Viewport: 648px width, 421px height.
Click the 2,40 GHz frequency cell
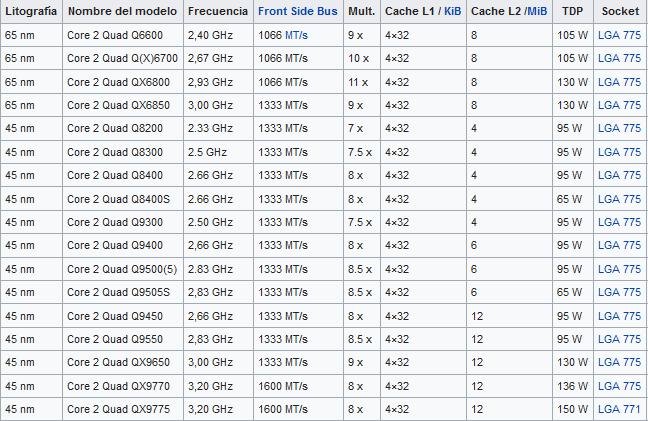click(x=218, y=35)
